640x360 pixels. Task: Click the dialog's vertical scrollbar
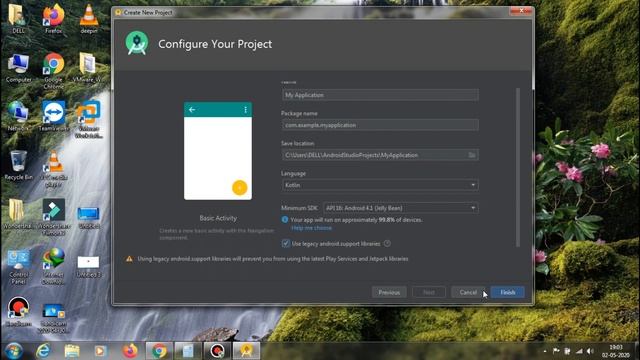518,167
